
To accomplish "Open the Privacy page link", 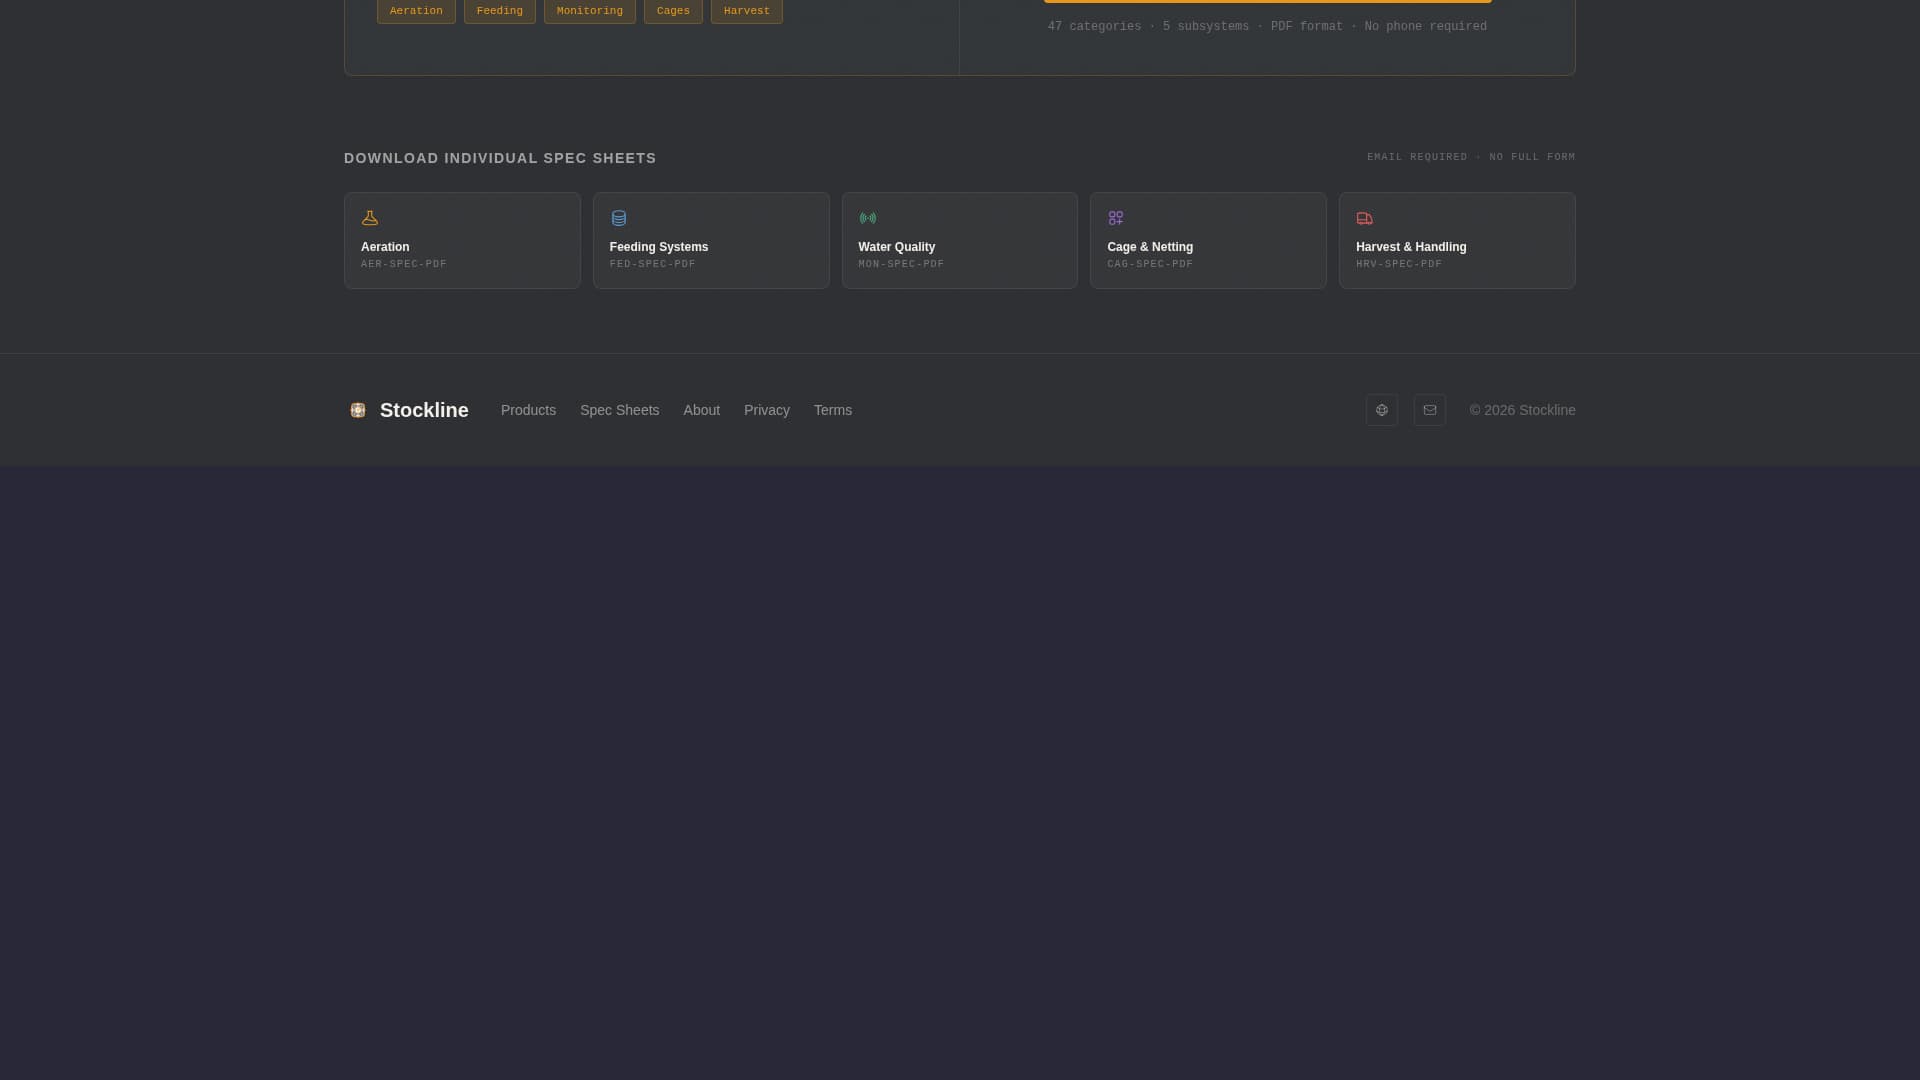I will tap(766, 410).
